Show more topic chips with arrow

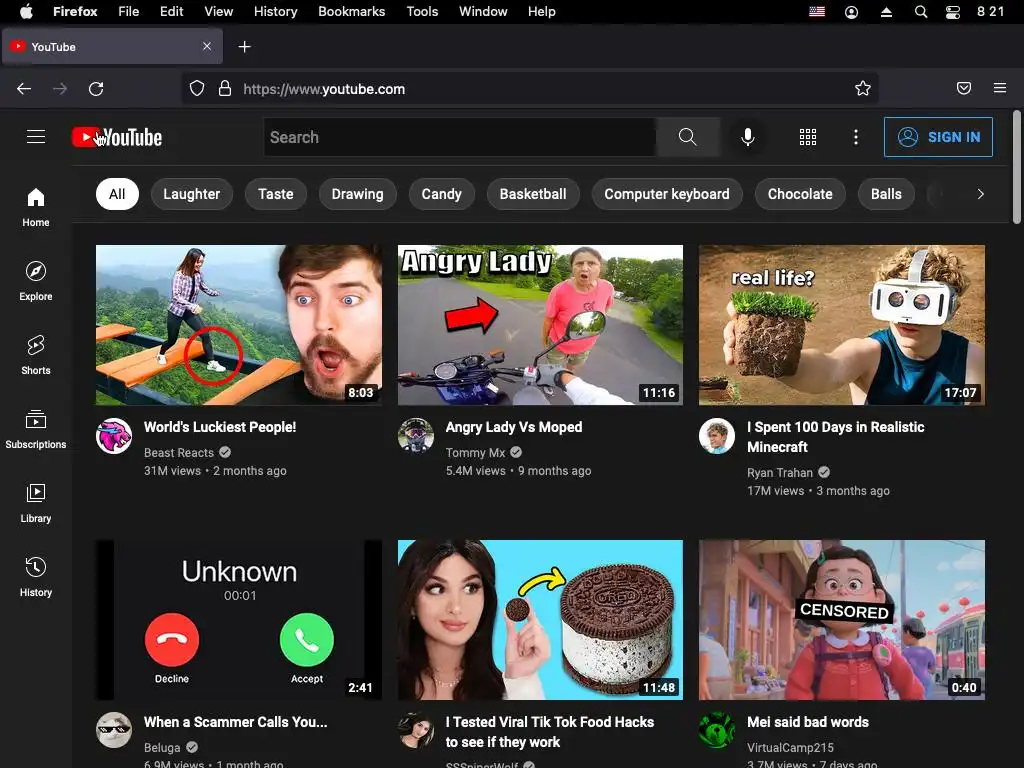[980, 194]
